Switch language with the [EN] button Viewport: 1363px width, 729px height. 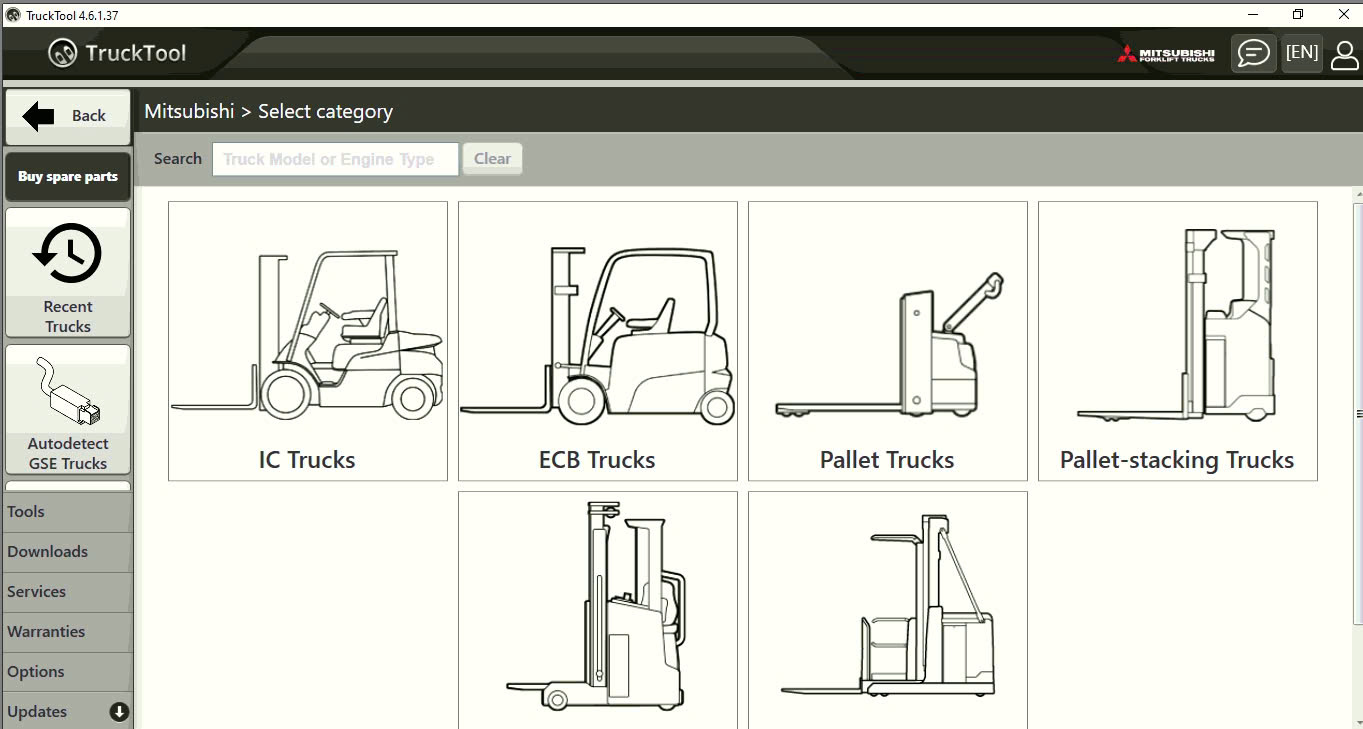click(1302, 53)
